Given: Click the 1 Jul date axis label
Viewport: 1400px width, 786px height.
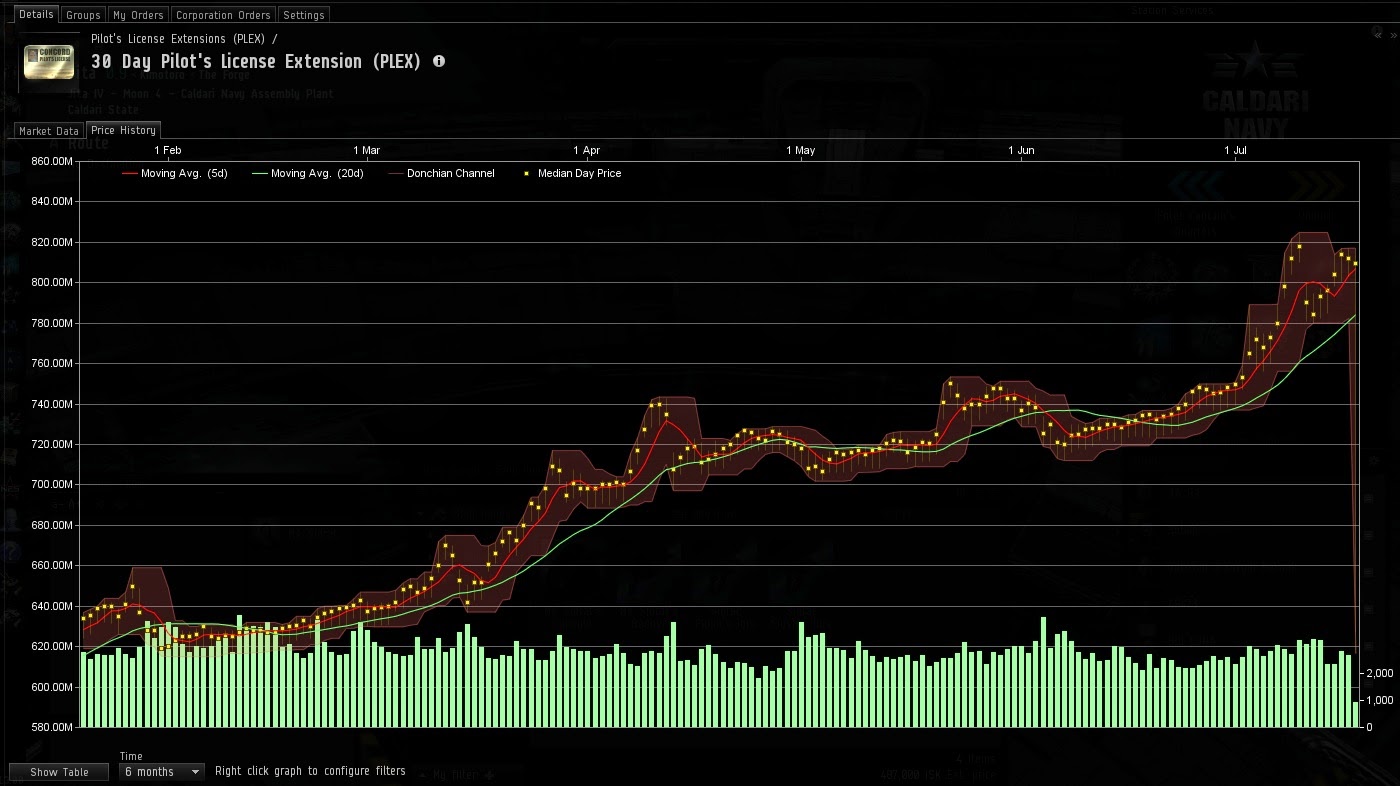Looking at the screenshot, I should (x=1236, y=150).
